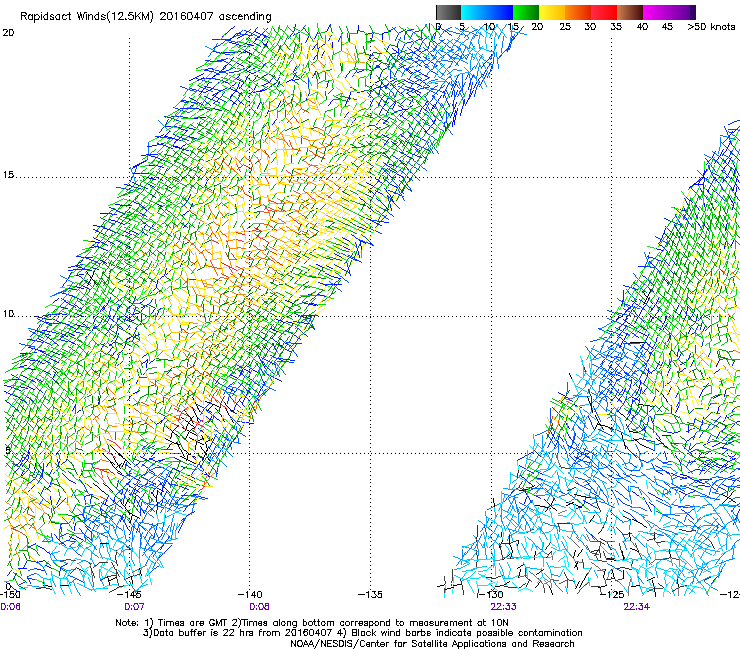The height and width of the screenshot is (650, 740).
Task: Click the 'Times are GMT' note line
Action: (312, 623)
